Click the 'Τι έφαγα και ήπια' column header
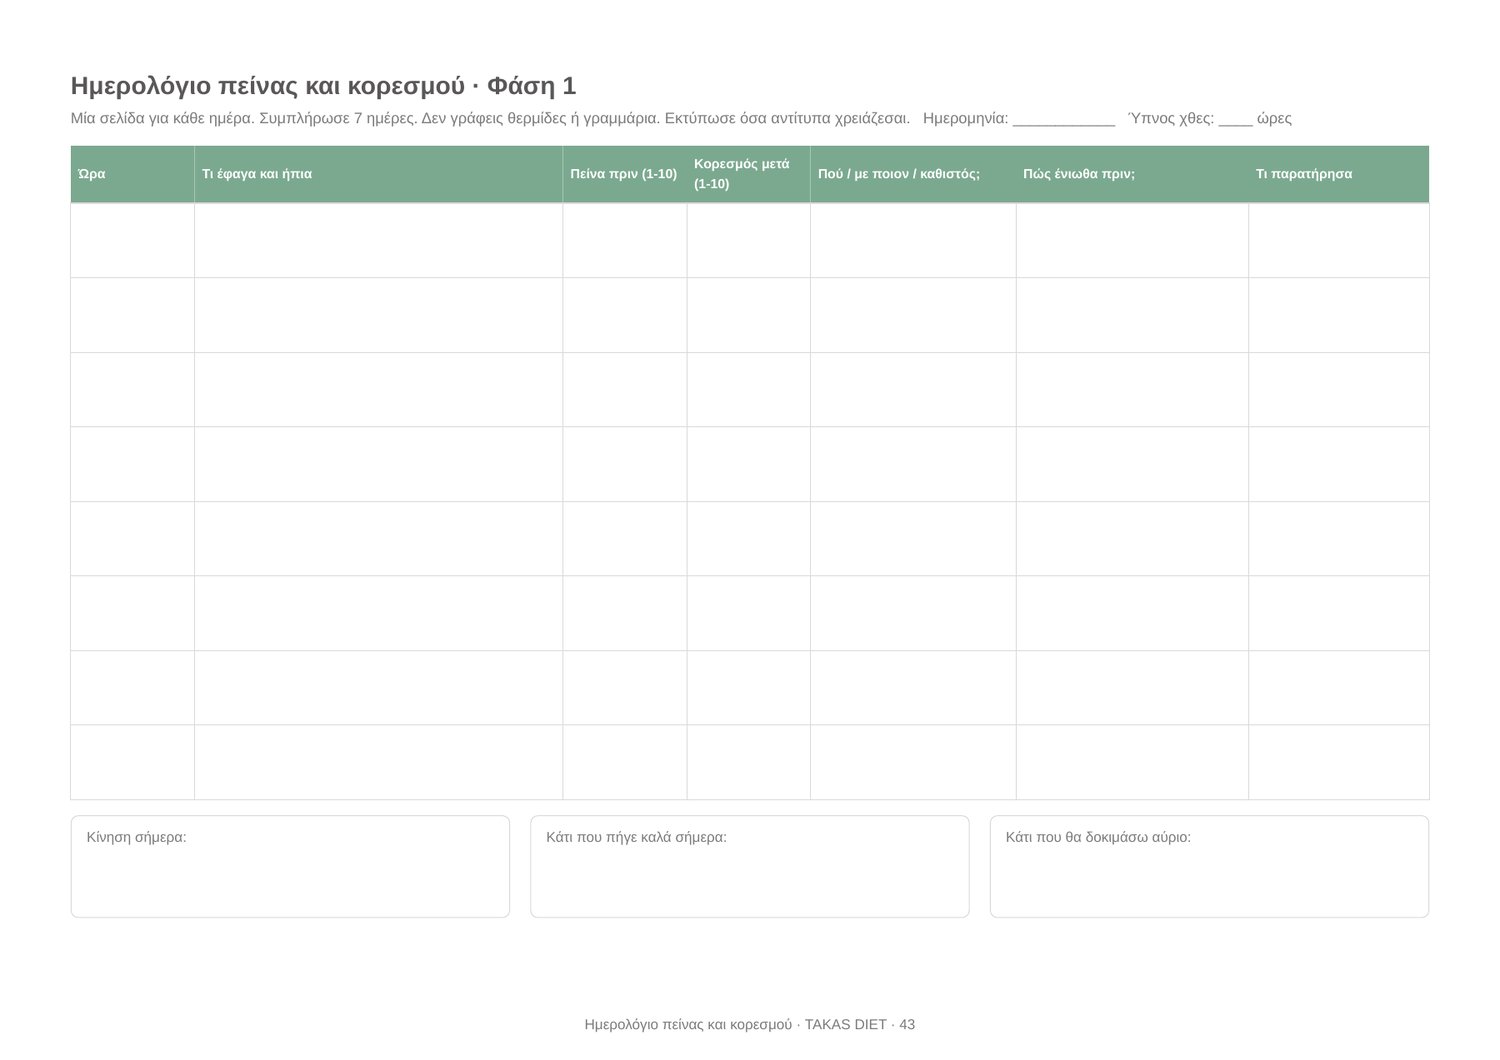The image size is (1500, 1060). tap(379, 174)
